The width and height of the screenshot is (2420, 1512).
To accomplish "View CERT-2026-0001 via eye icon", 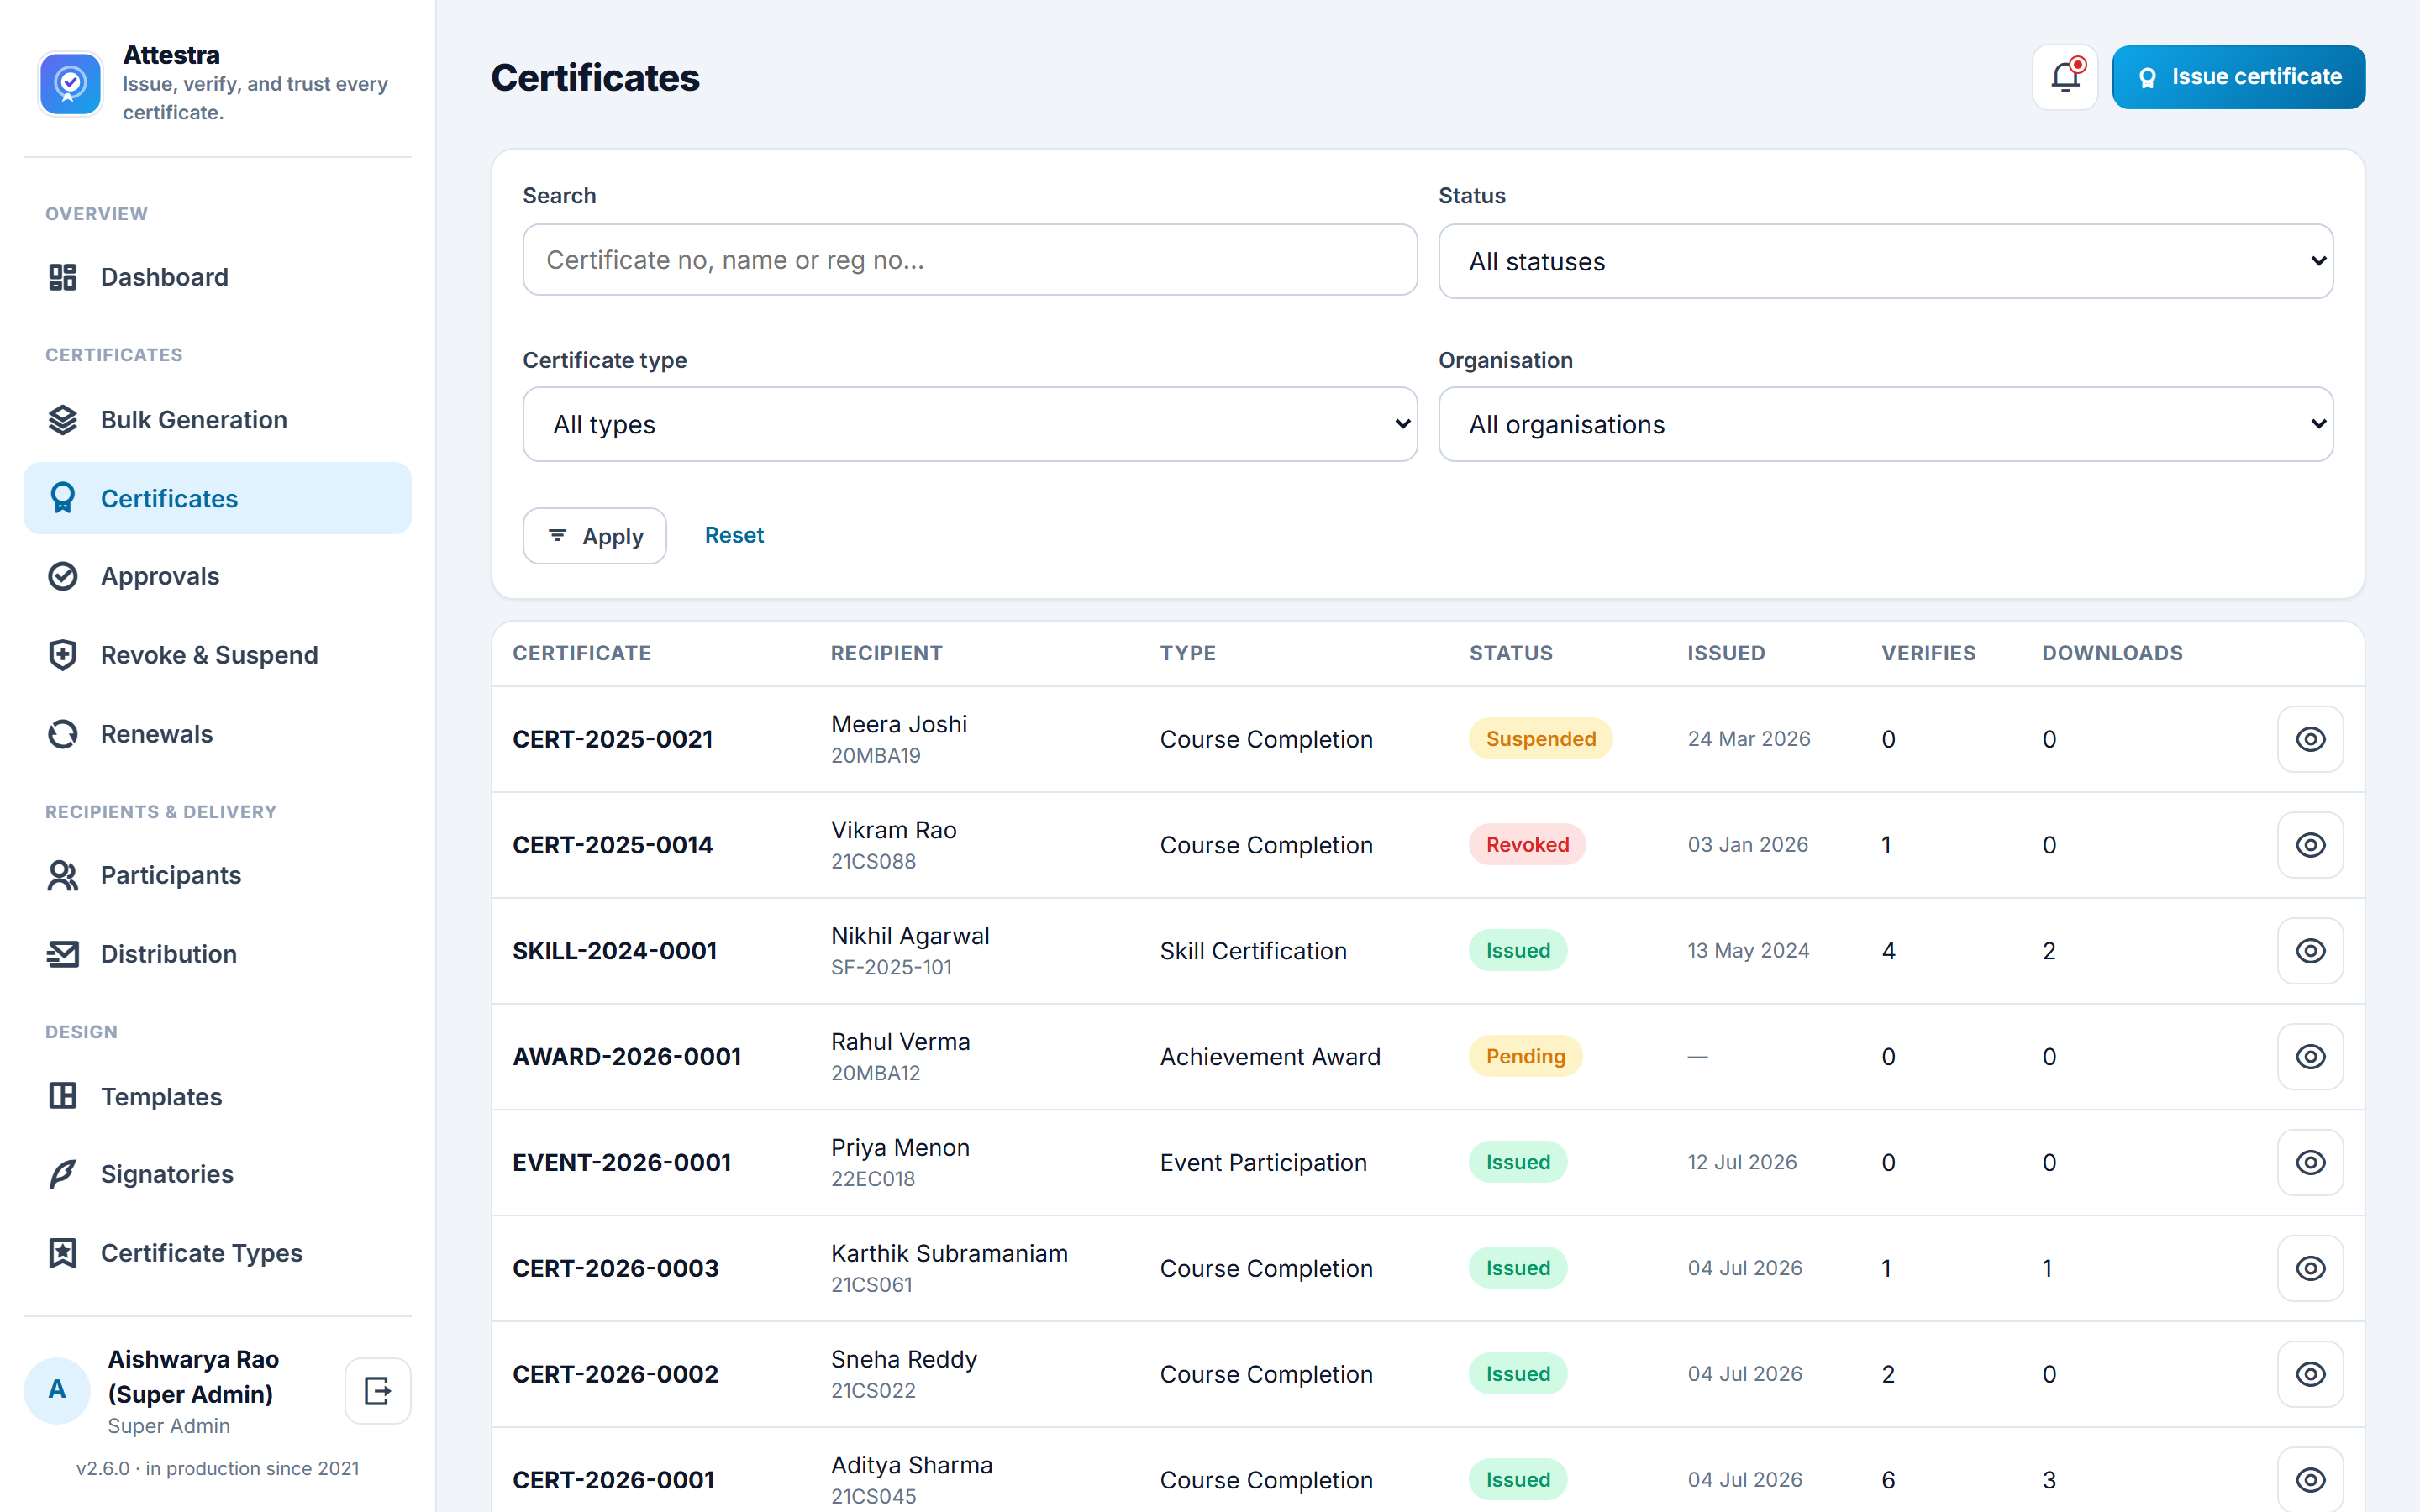I will click(x=2310, y=1480).
